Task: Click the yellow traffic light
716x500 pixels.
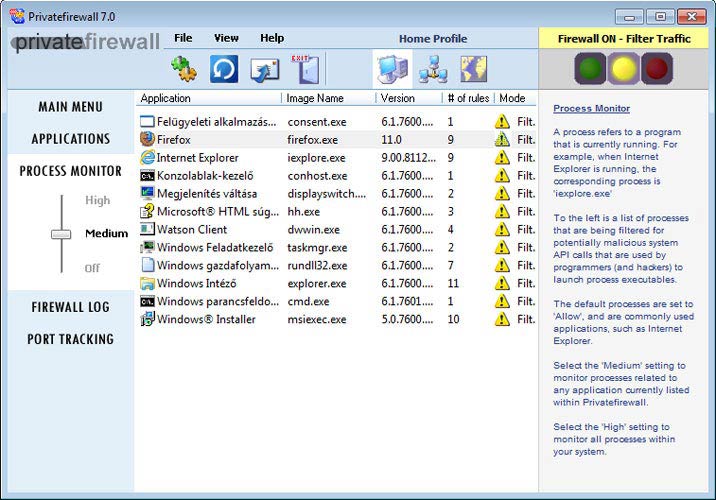Action: tap(624, 68)
